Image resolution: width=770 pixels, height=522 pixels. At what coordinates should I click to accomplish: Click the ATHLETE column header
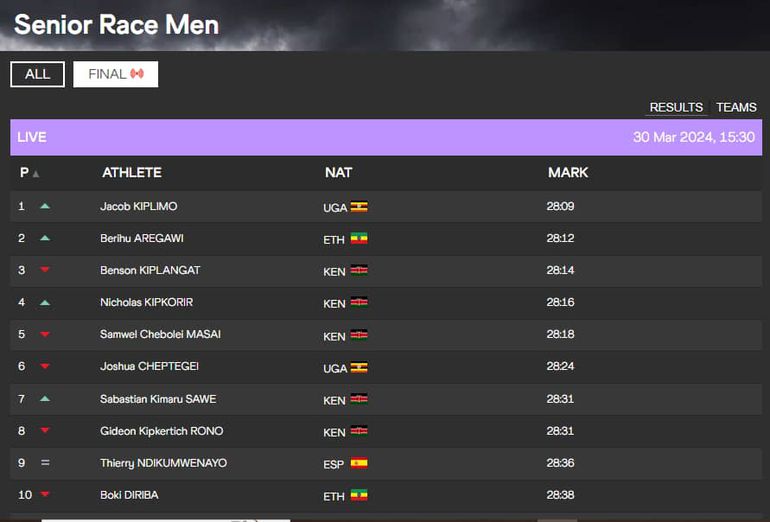click(x=131, y=173)
